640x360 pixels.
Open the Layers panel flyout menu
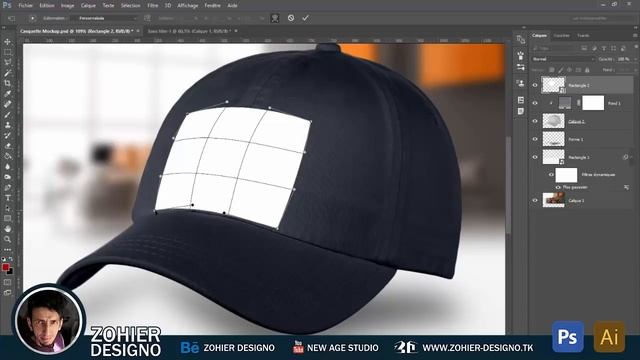tap(636, 36)
